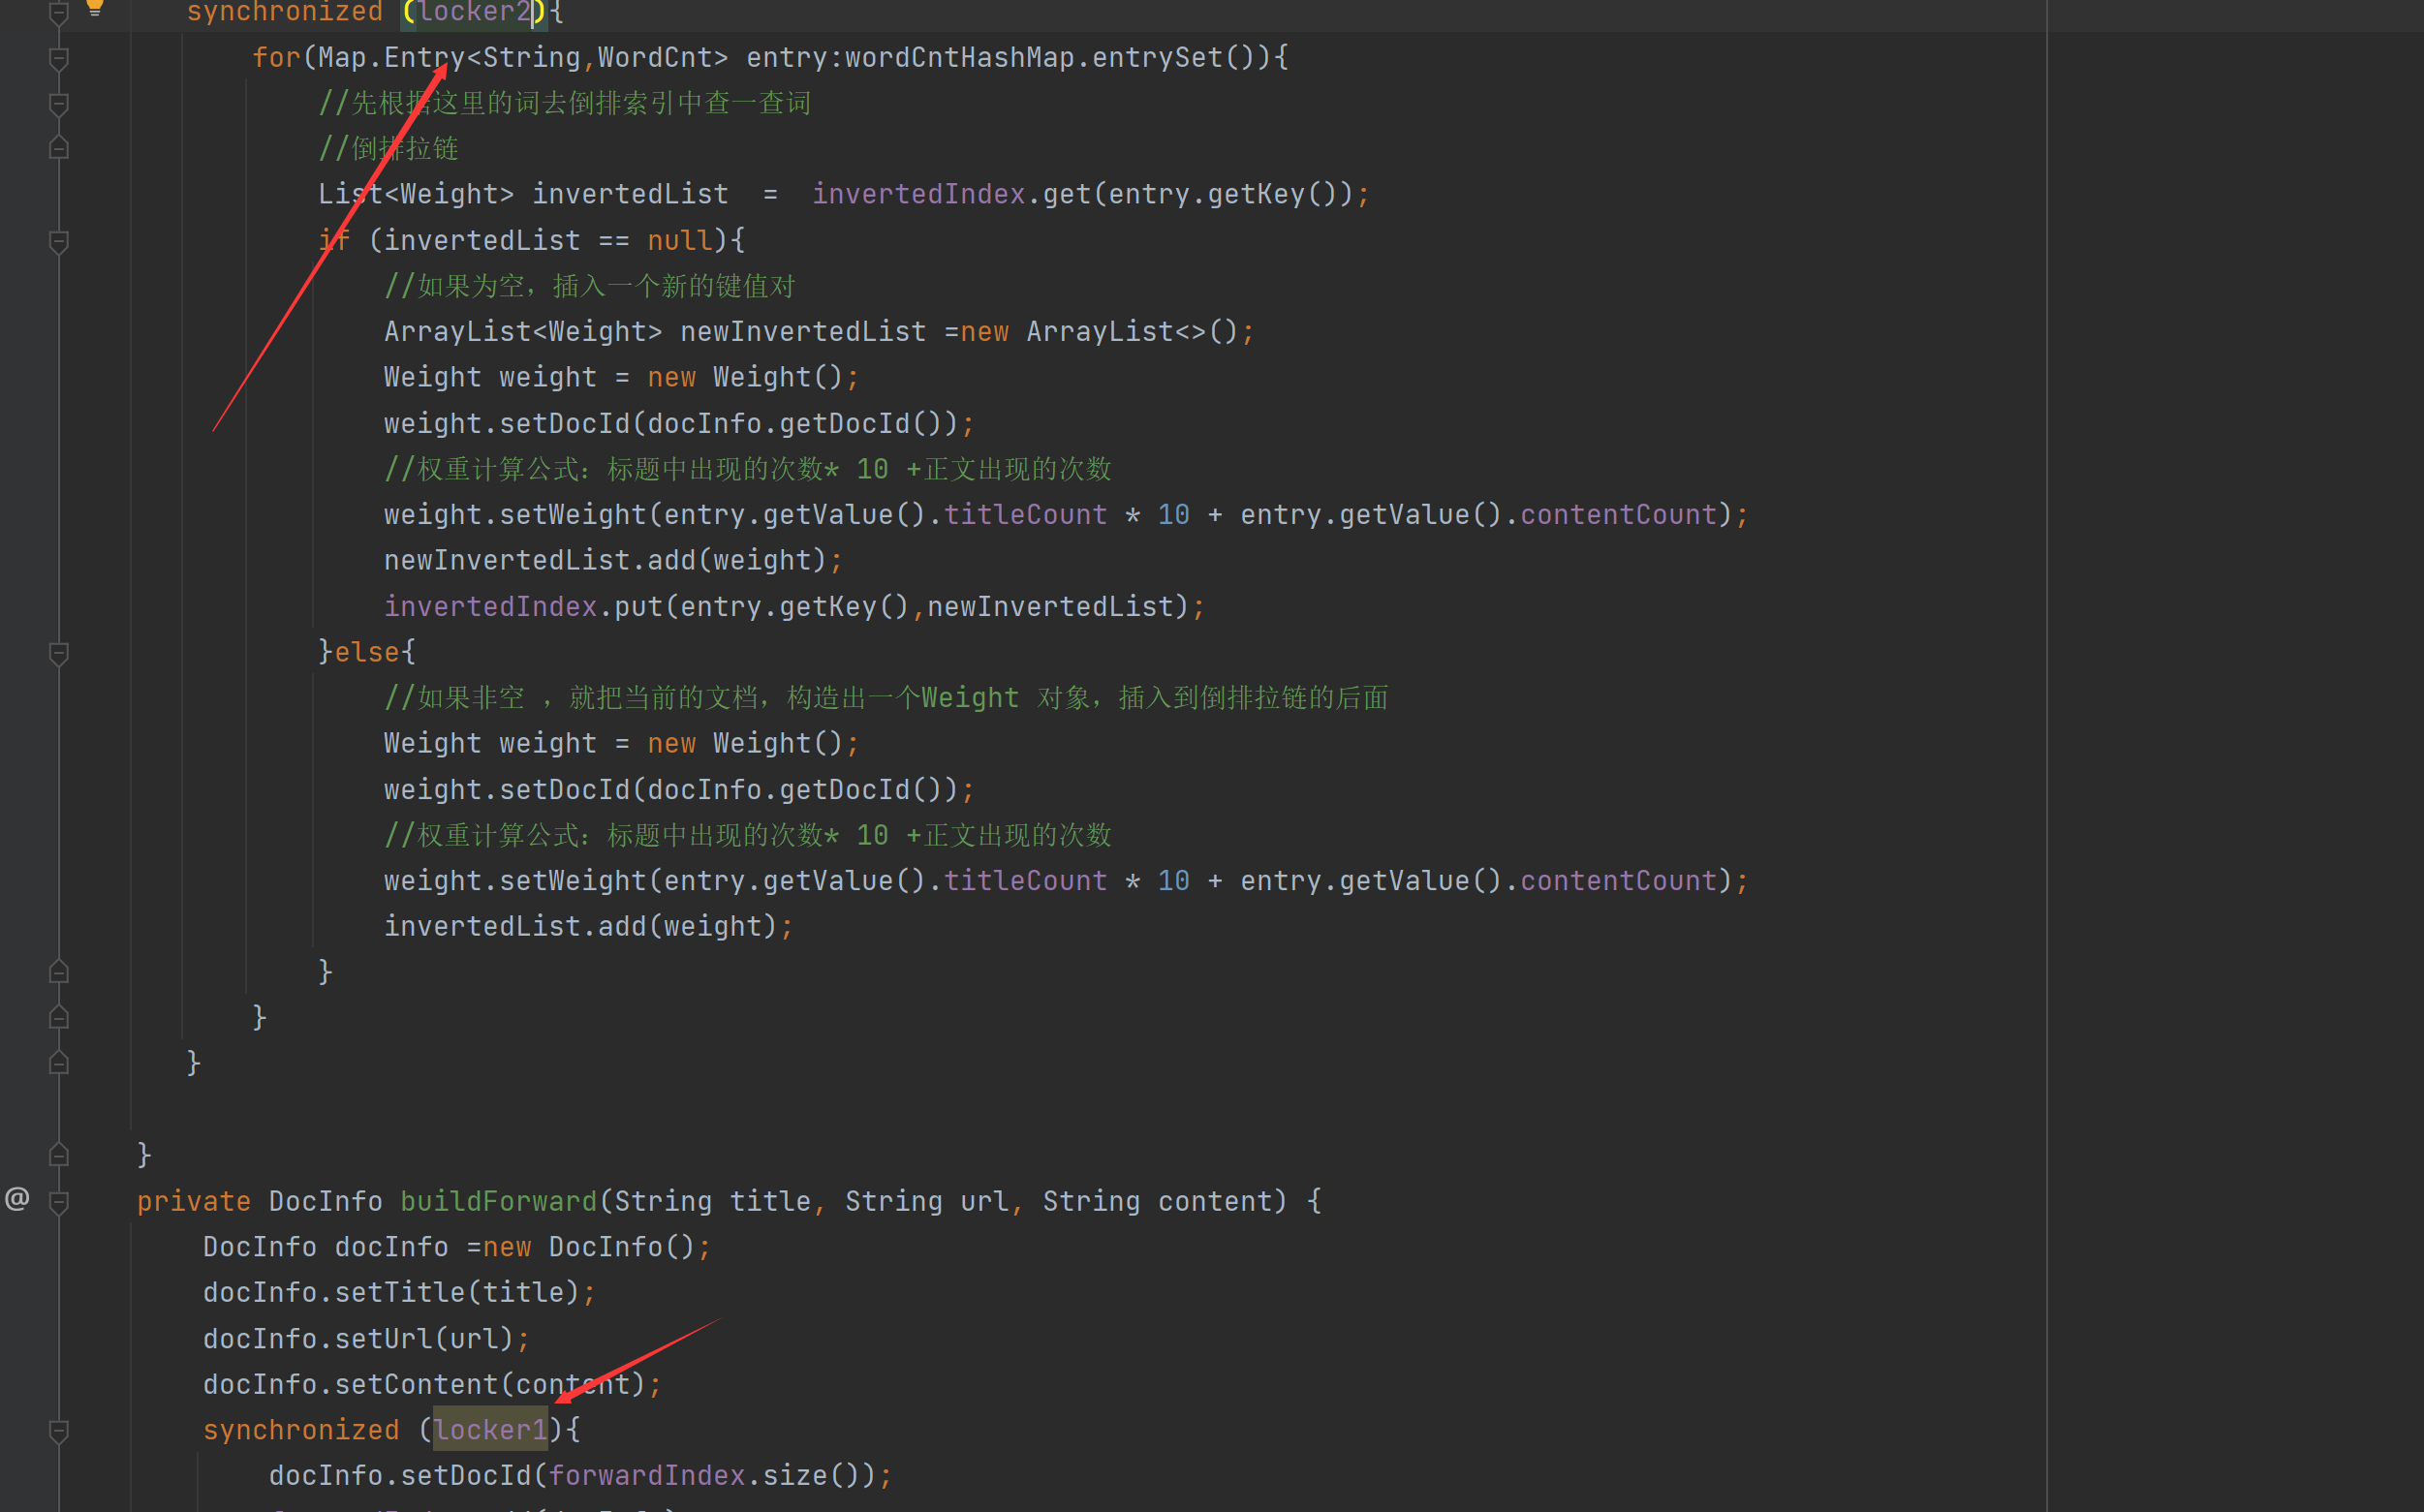The image size is (2424, 1512).
Task: Click Map.Entry<String,WordCnt> type in for loop
Action: pos(523,57)
